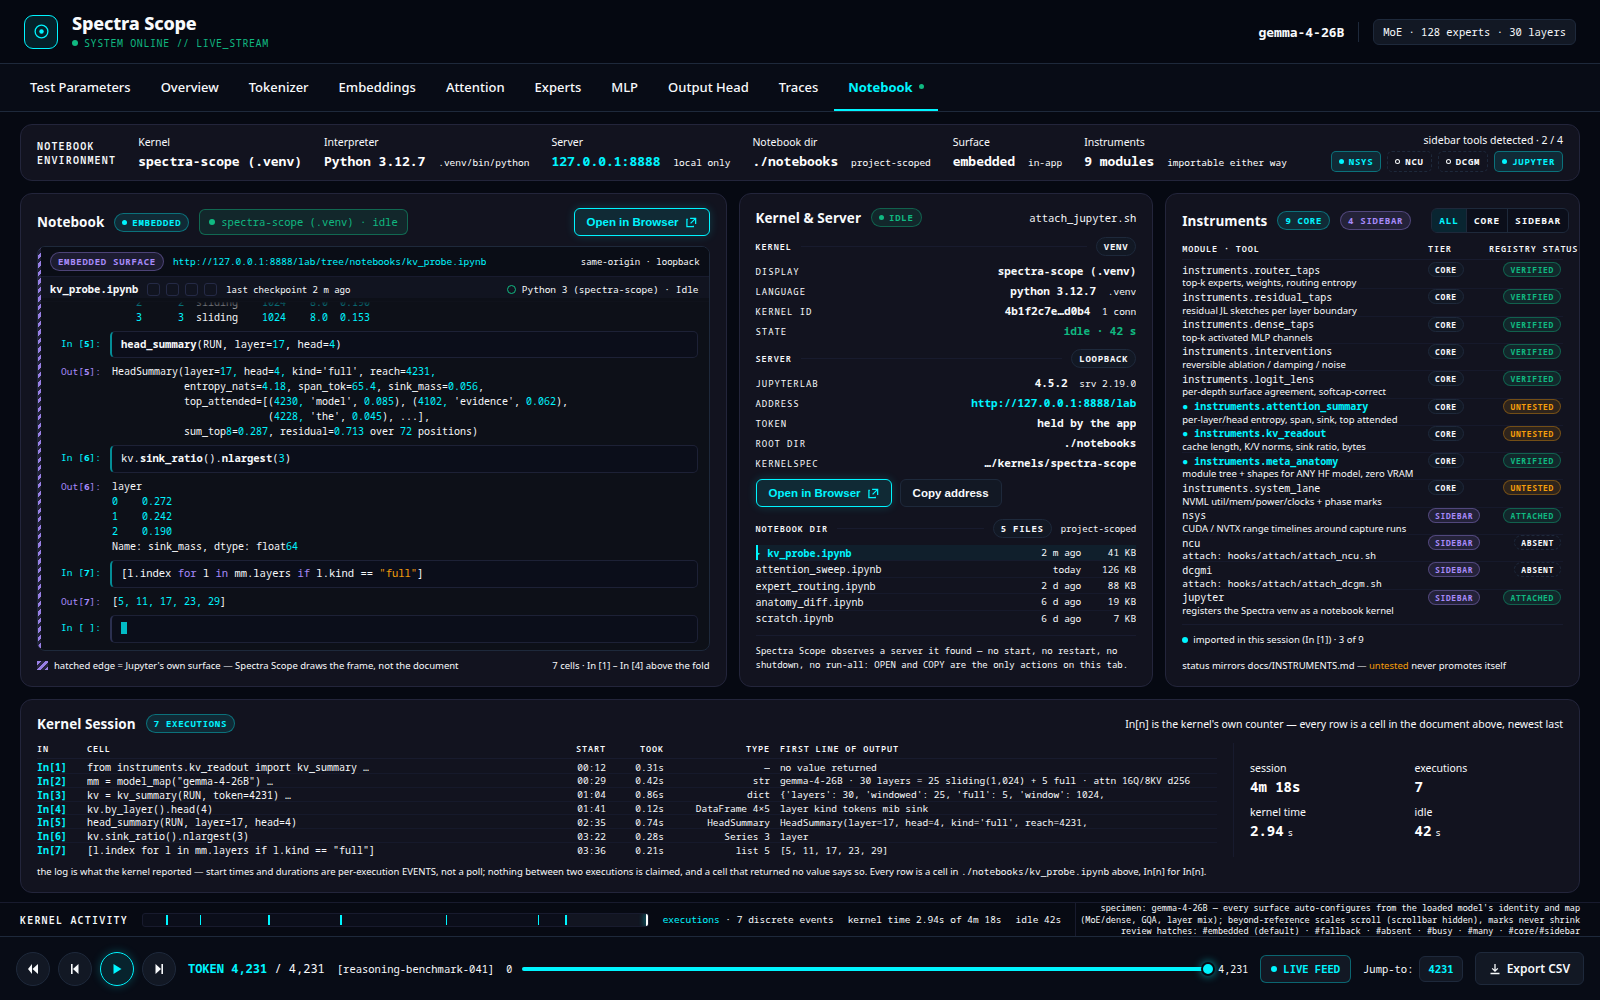Screen dimensions: 1600x1000
Task: Open the Test Parameters tab
Action: [80, 88]
